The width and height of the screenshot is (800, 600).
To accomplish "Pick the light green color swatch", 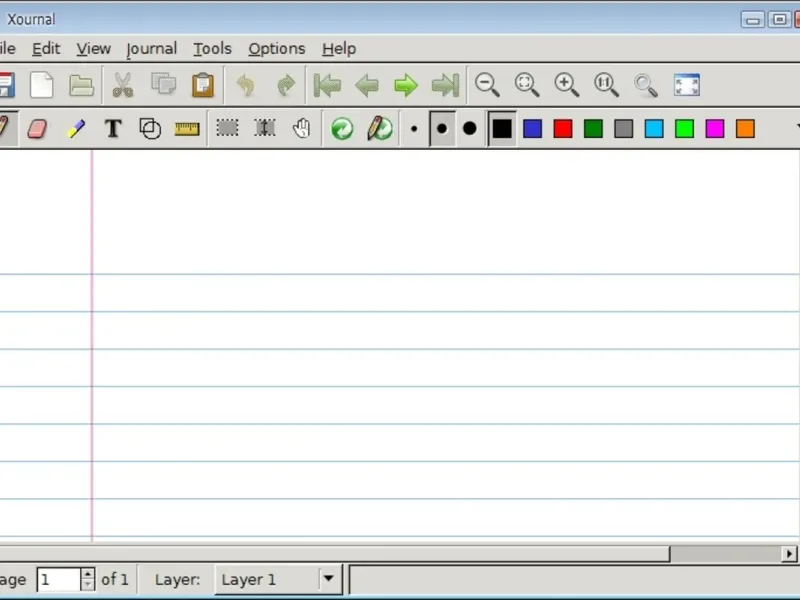I will click(x=684, y=129).
